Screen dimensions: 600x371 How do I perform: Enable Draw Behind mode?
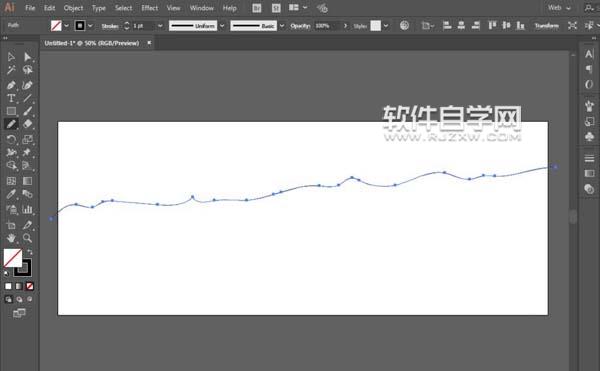19,299
